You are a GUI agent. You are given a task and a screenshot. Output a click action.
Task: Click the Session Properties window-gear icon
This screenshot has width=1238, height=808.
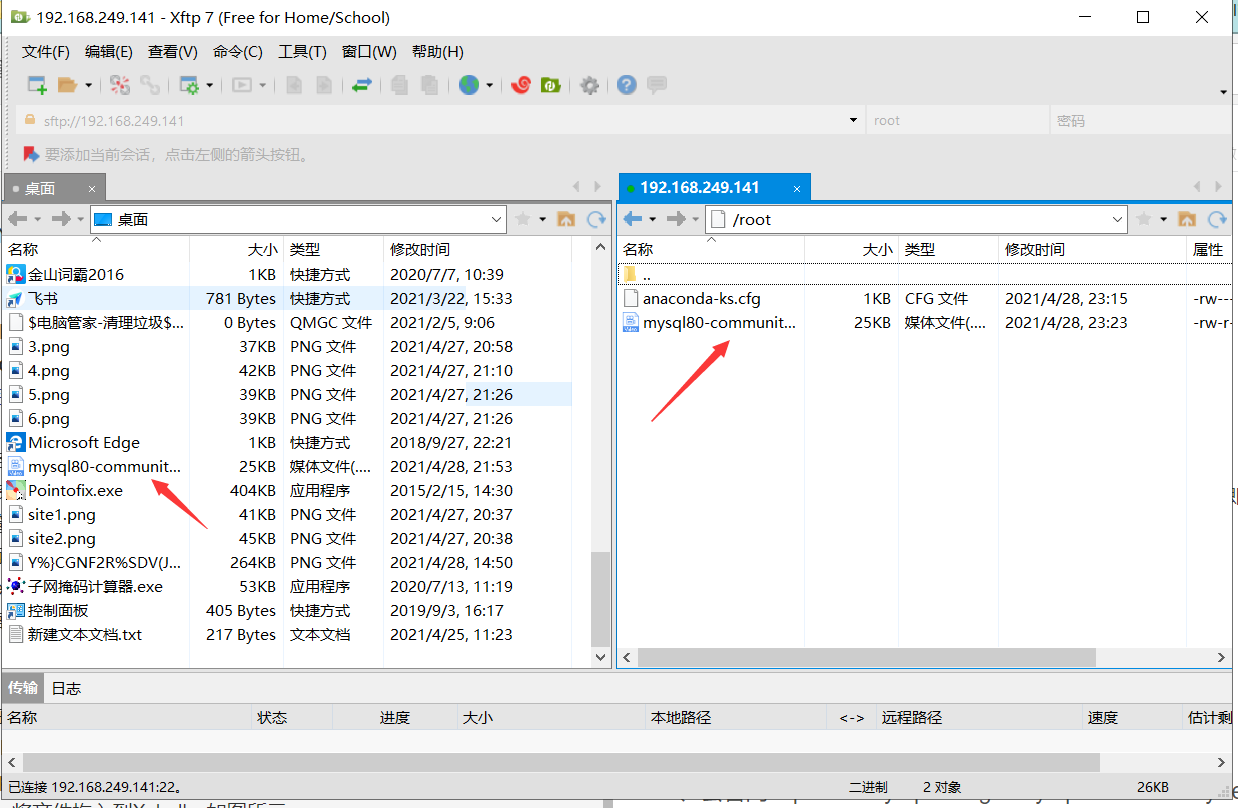(x=189, y=85)
